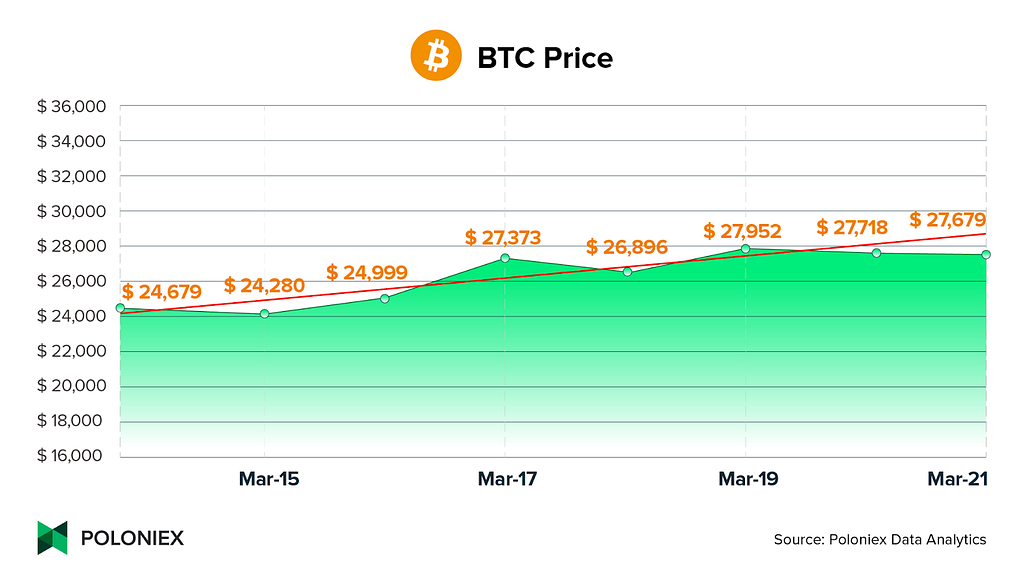Click the $27,679 price label
Viewport: 1024px width, 576px height.
pos(947,219)
